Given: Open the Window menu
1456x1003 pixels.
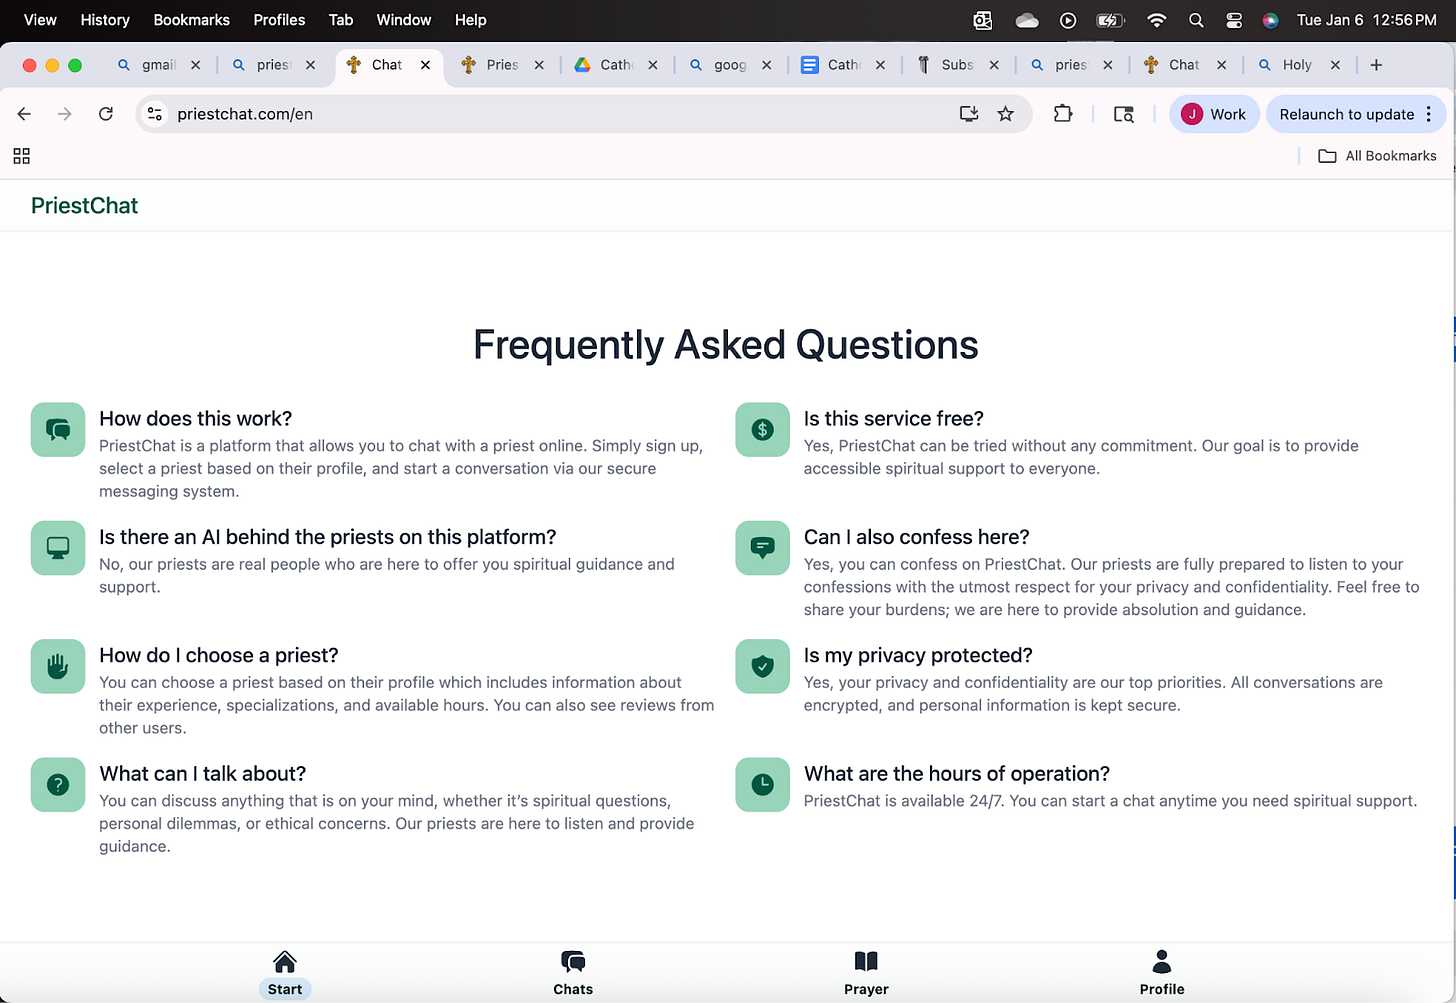Looking at the screenshot, I should pyautogui.click(x=404, y=20).
